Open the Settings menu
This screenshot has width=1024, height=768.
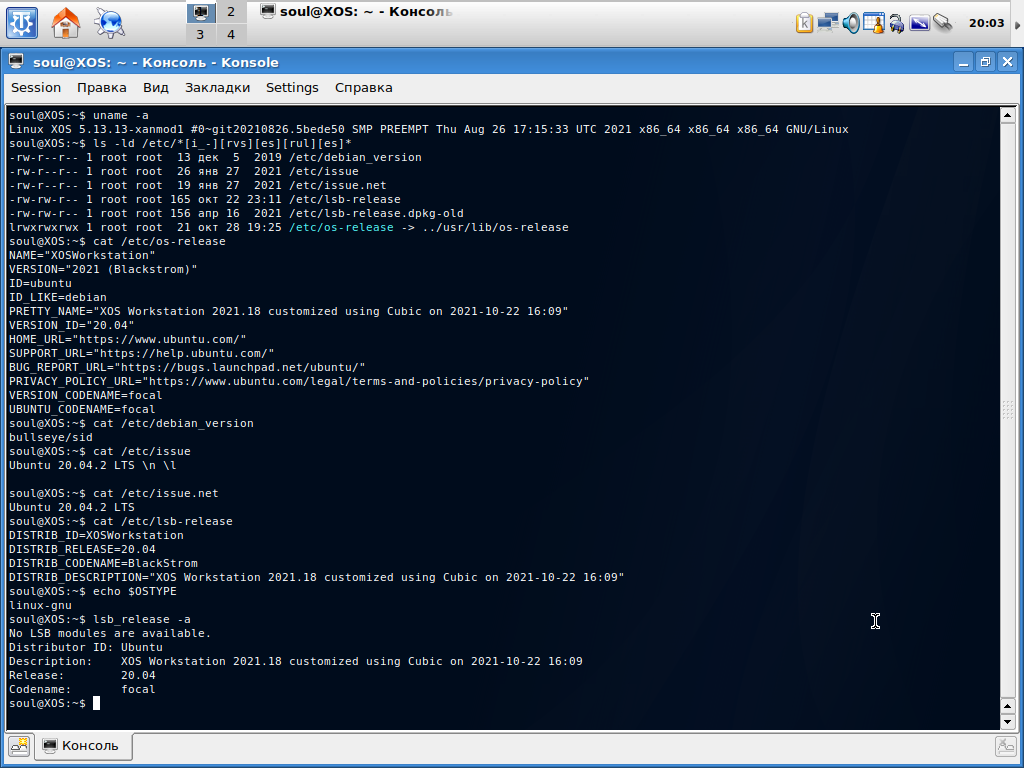tap(292, 88)
